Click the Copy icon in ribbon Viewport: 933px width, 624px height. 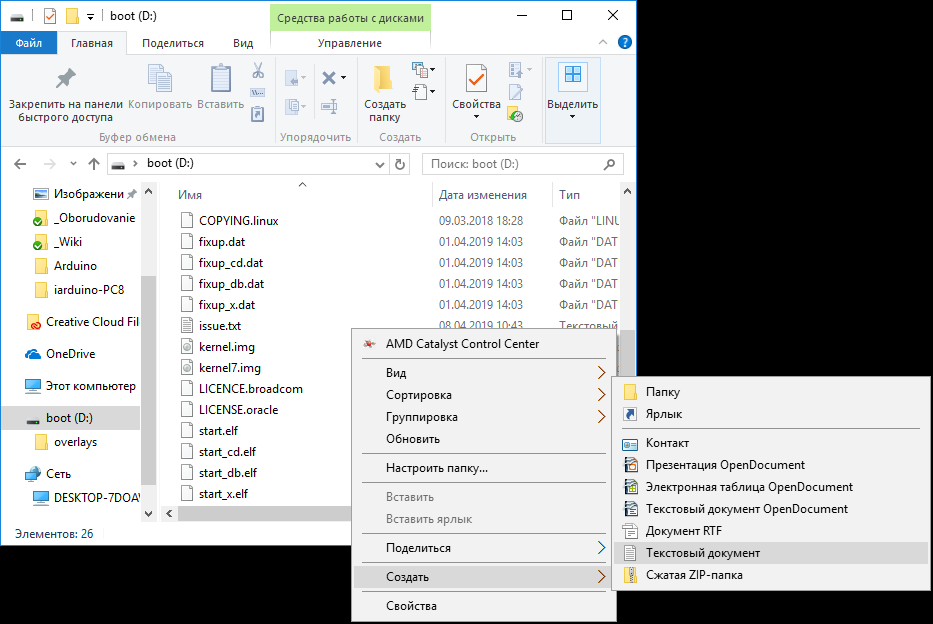[160, 79]
